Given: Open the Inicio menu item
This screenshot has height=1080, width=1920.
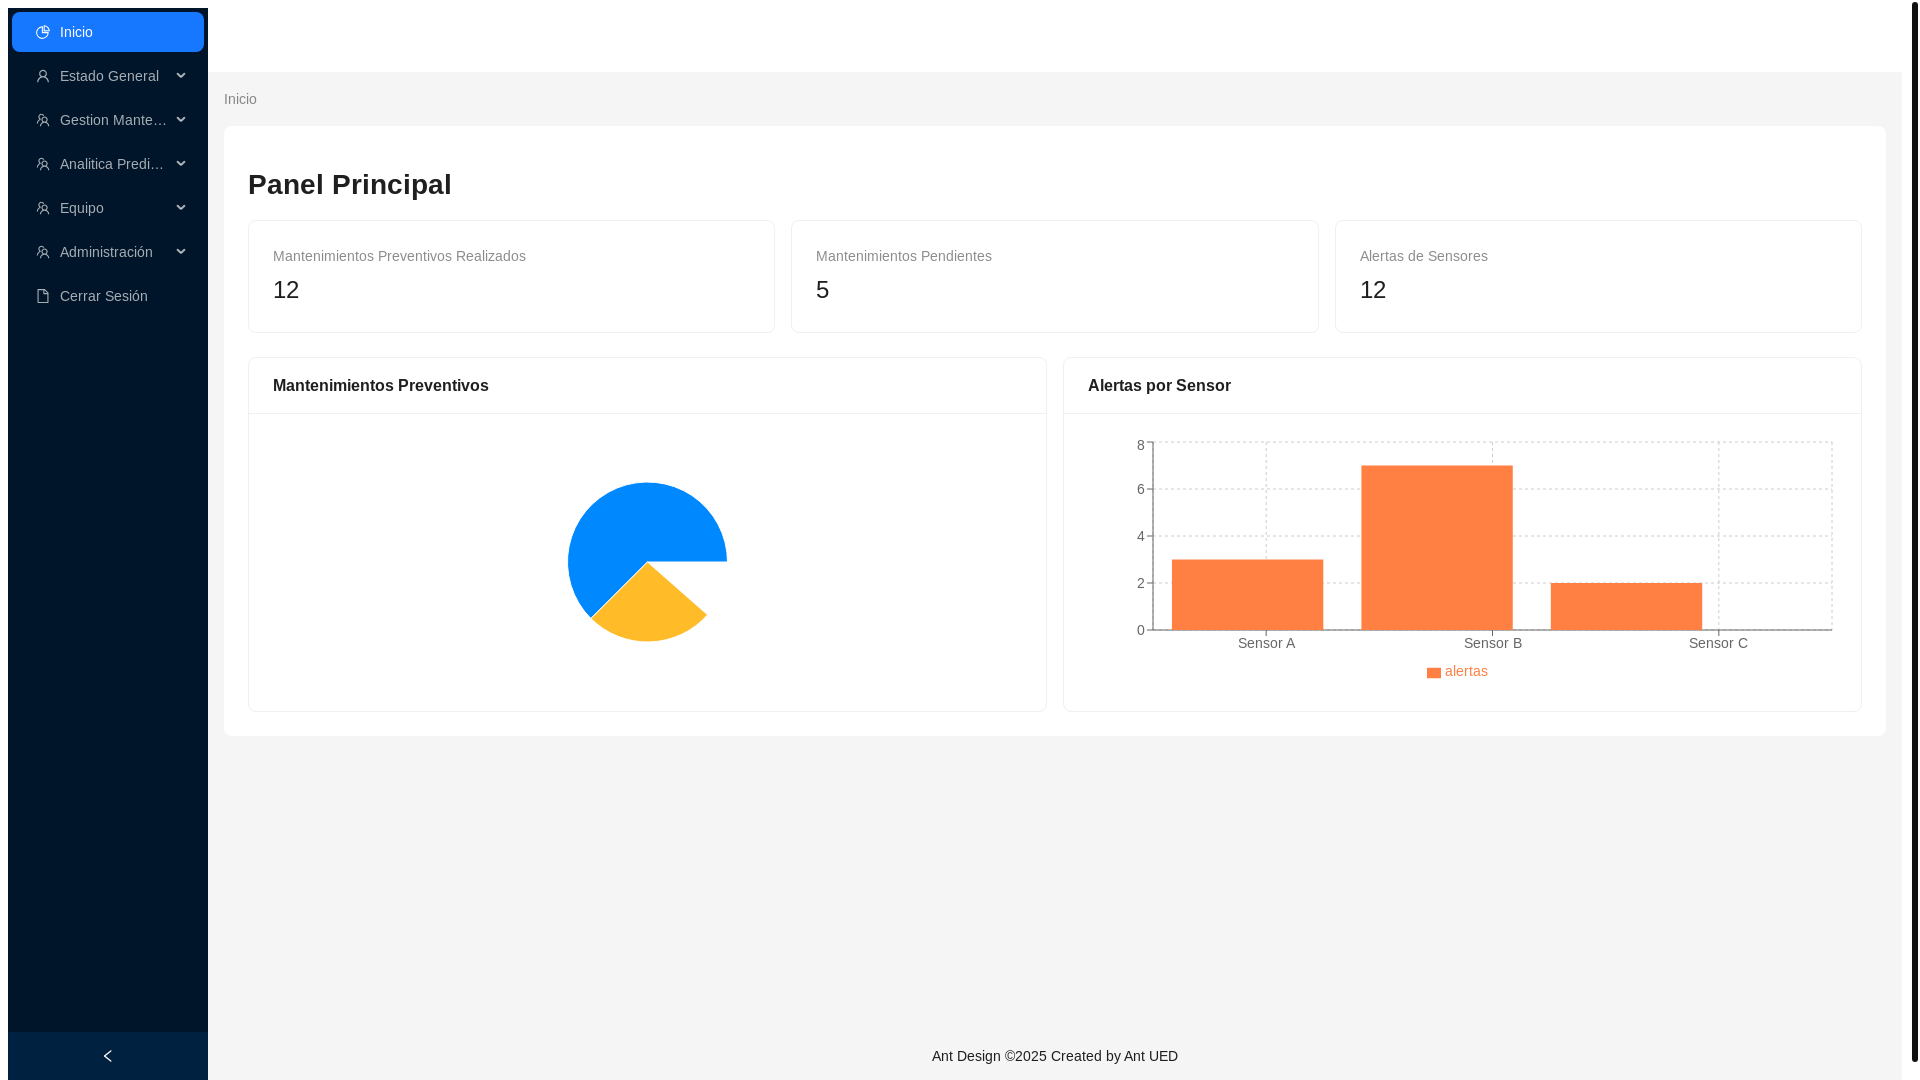Looking at the screenshot, I should tap(108, 32).
